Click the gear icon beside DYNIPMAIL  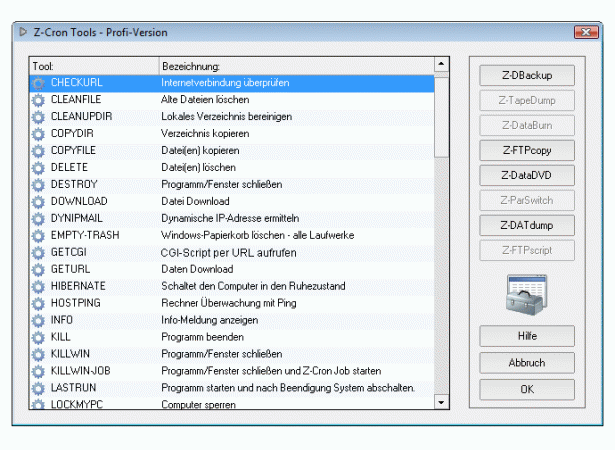pyautogui.click(x=38, y=219)
